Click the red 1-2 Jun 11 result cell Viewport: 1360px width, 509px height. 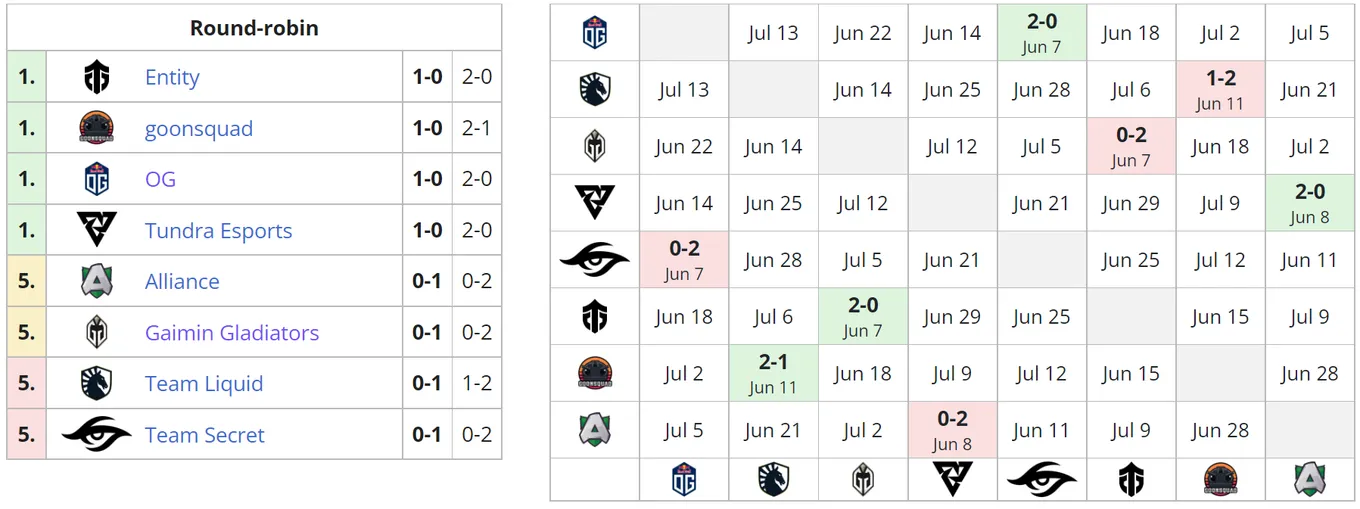click(x=1220, y=90)
